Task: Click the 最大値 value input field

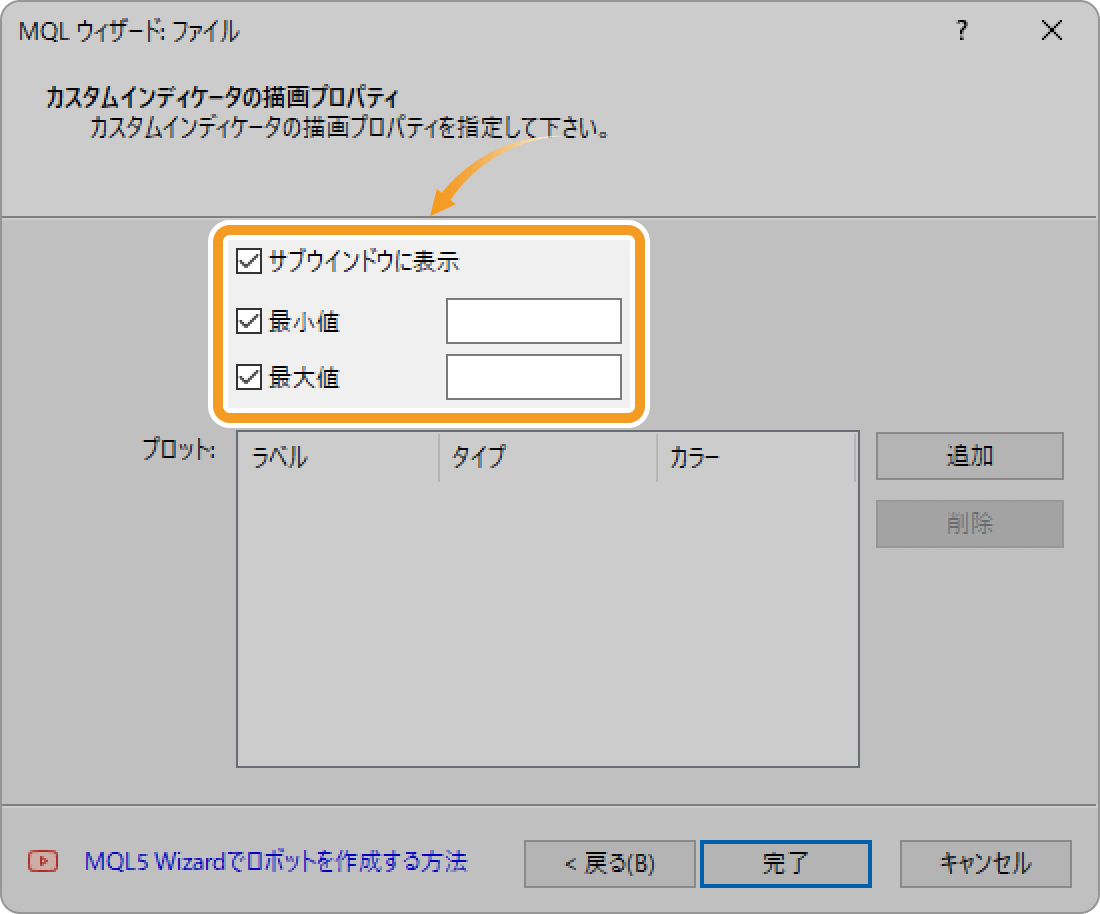Action: (534, 377)
